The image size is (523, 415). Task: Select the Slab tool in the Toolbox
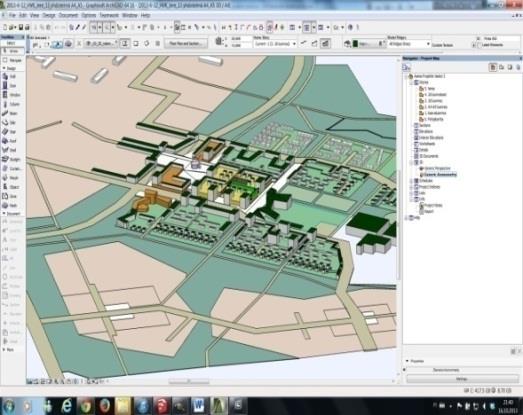click(12, 123)
